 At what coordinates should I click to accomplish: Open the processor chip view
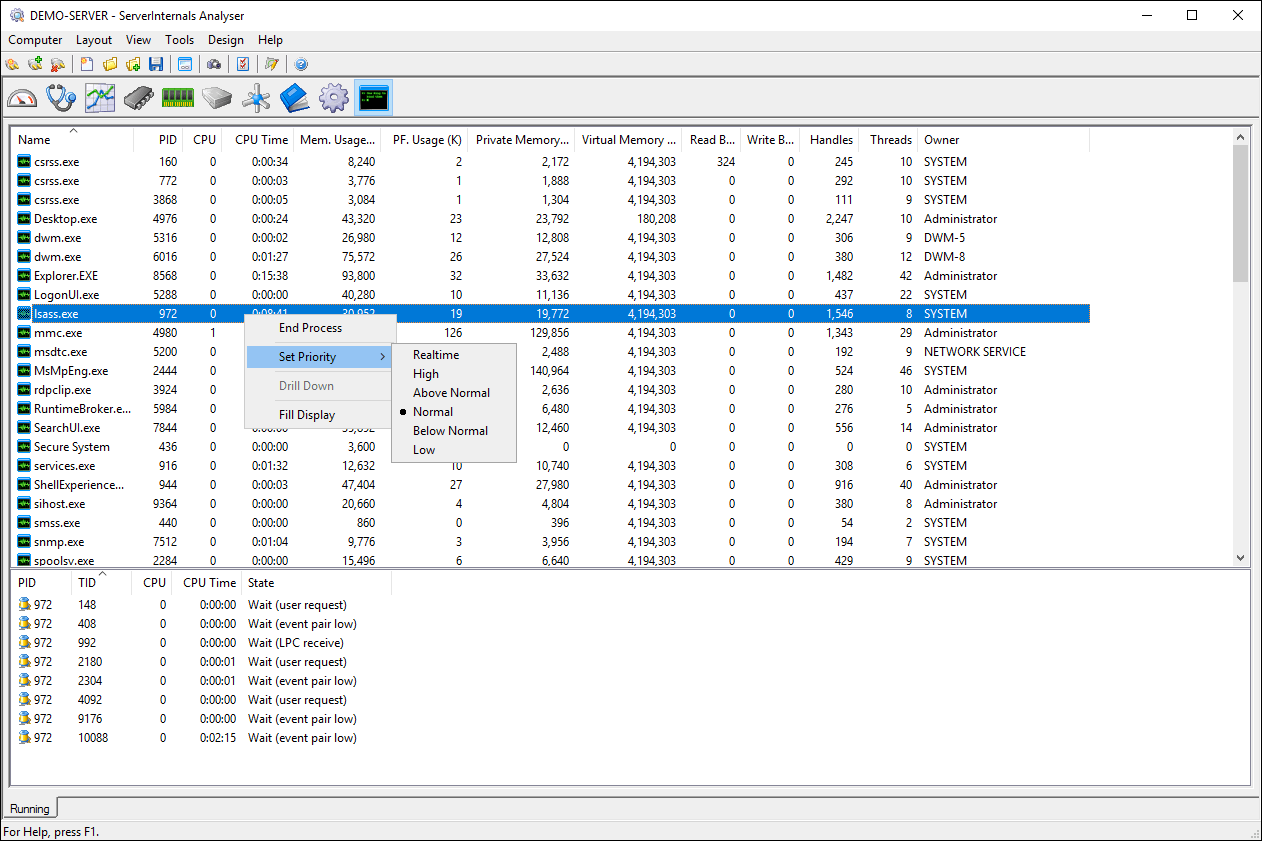click(139, 98)
